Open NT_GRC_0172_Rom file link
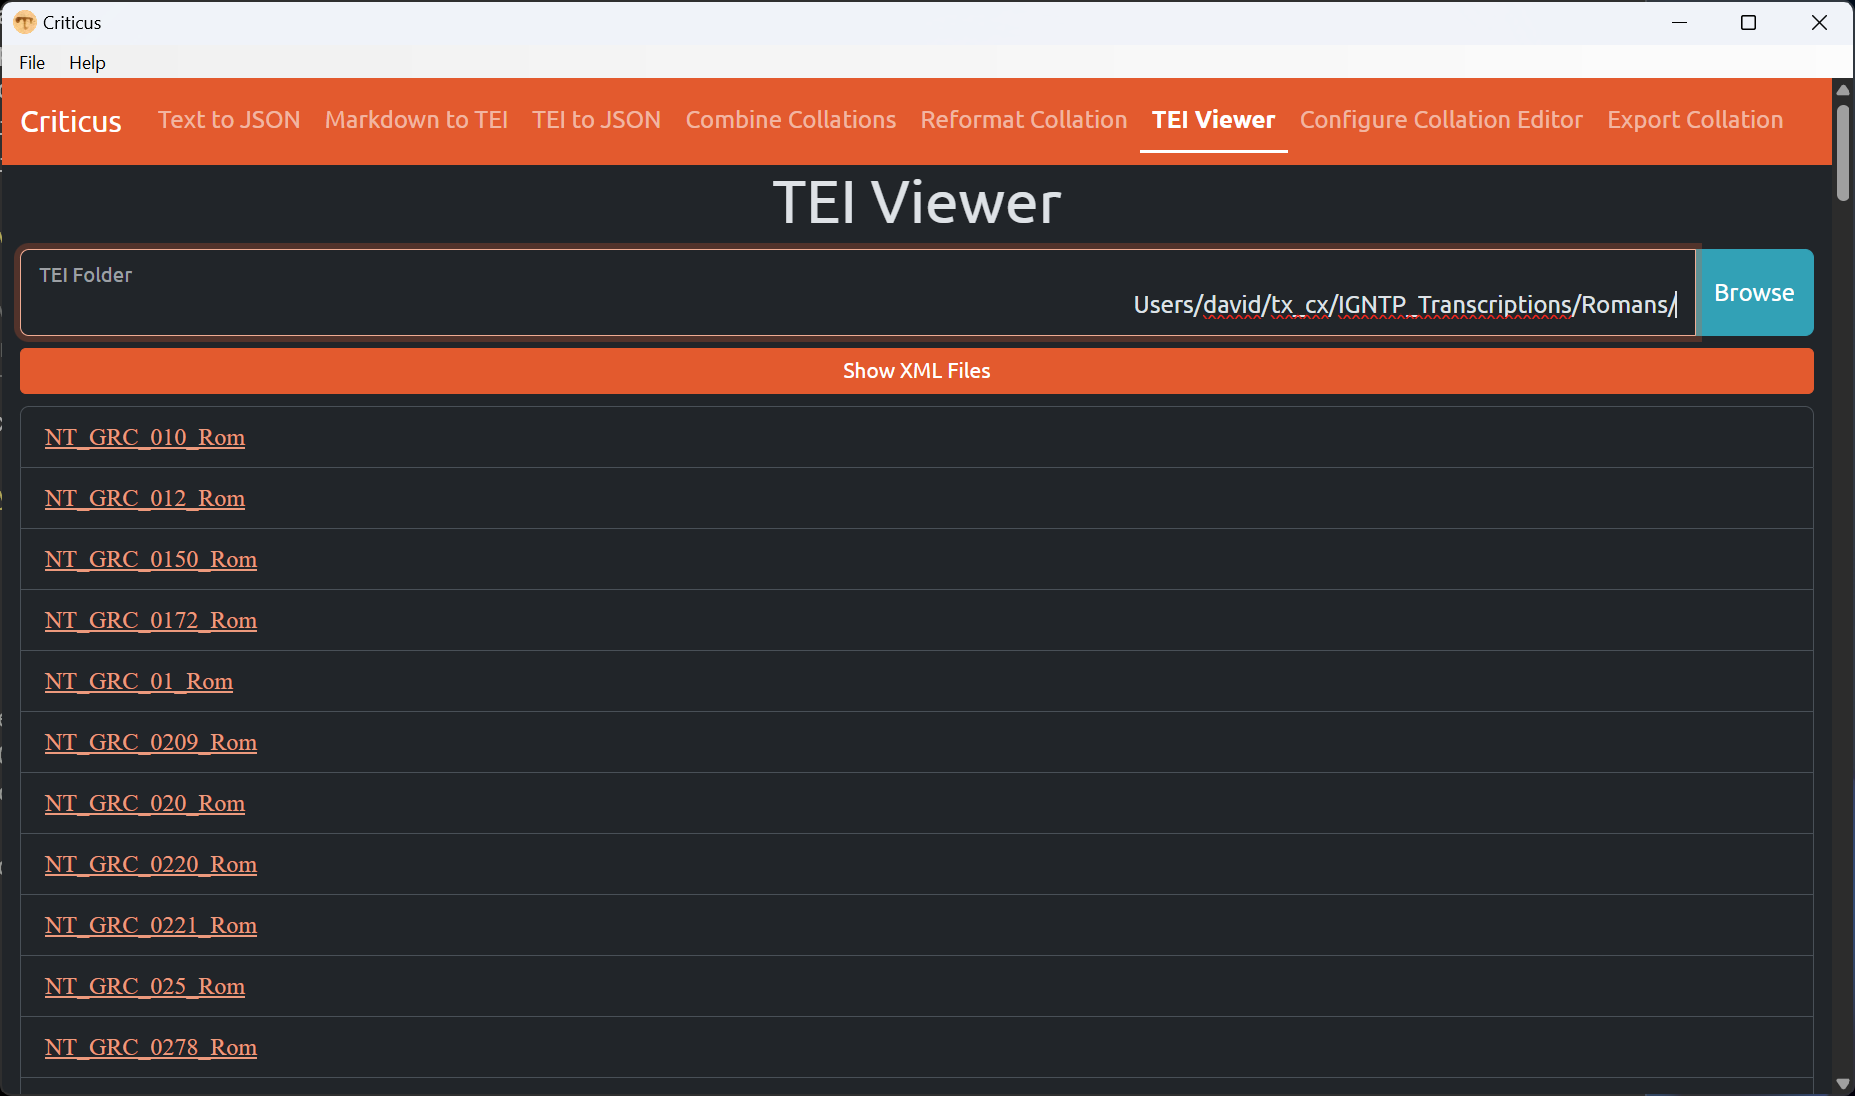The width and height of the screenshot is (1855, 1096). pyautogui.click(x=151, y=620)
